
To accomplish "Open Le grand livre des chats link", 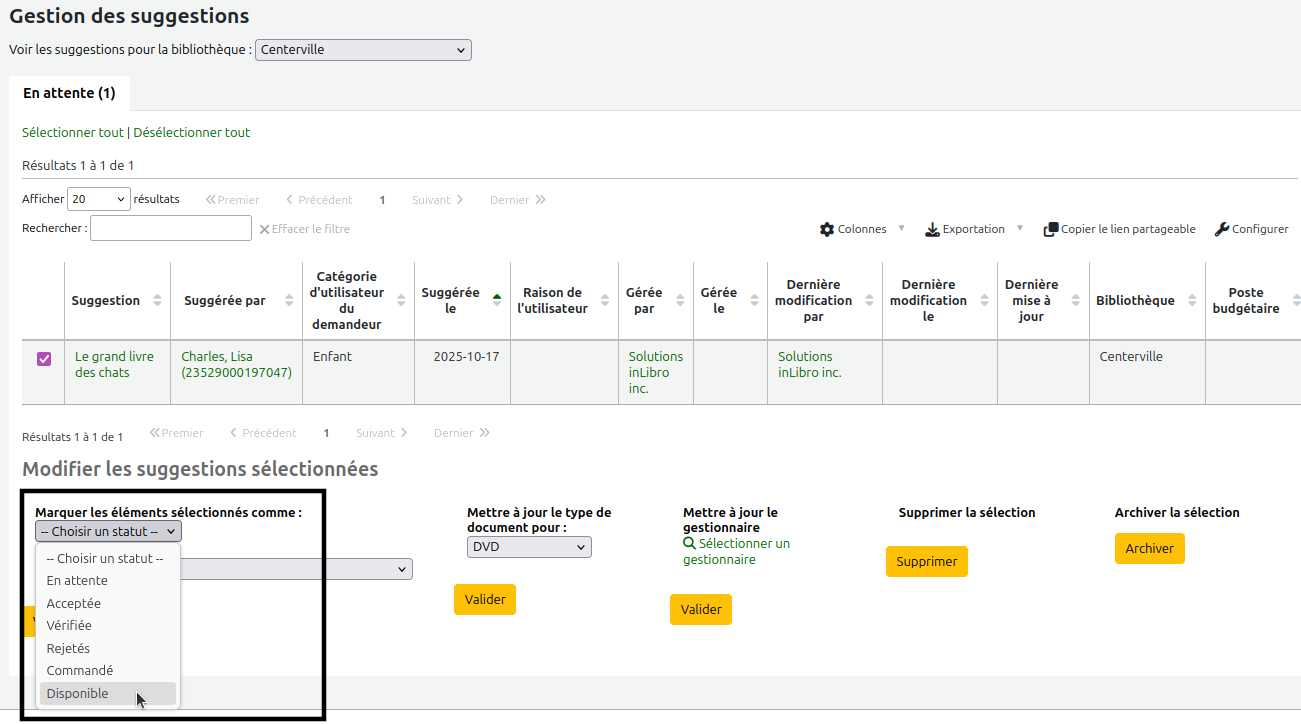I will [x=114, y=365].
